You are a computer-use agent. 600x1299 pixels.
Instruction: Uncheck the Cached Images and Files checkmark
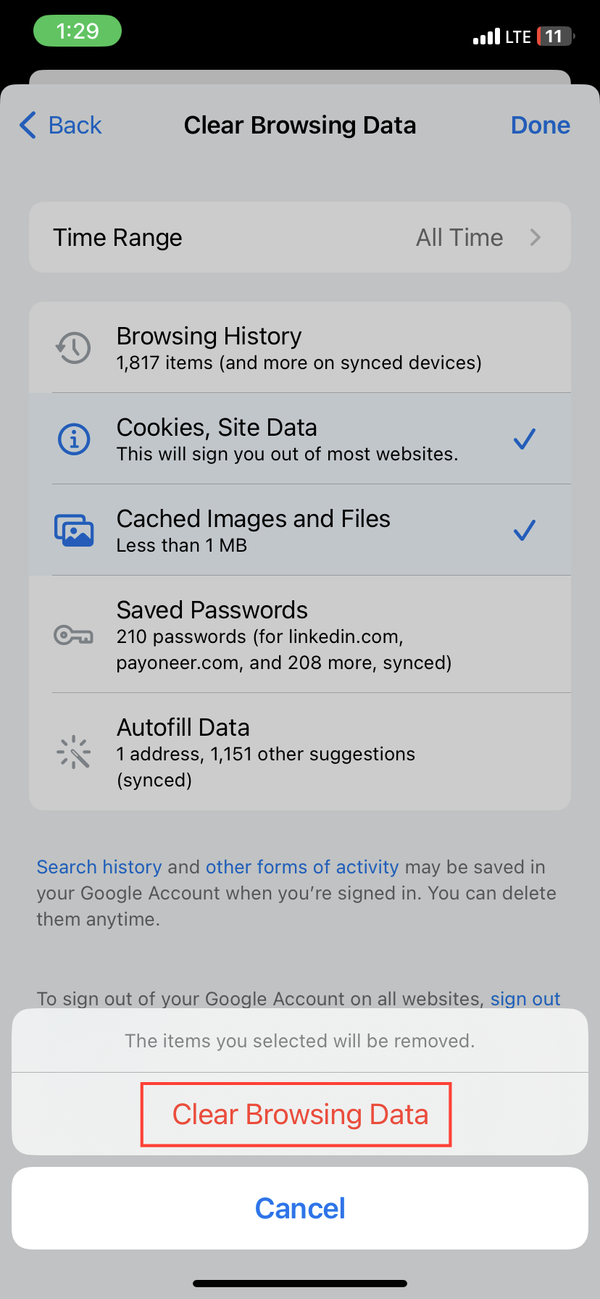coord(524,530)
